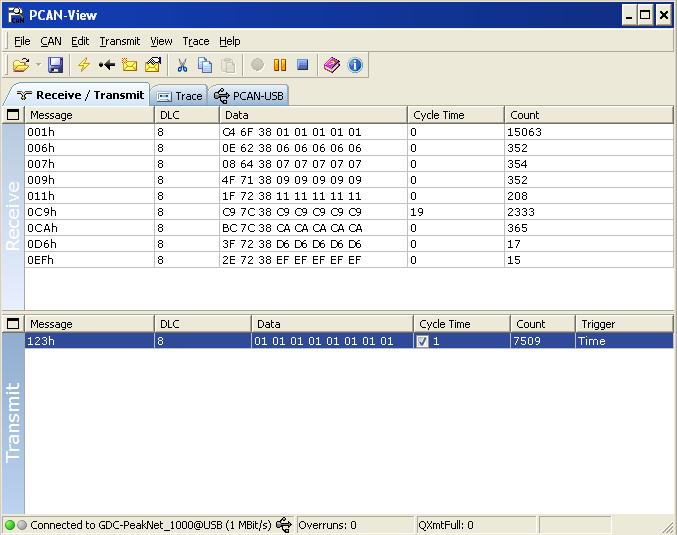The width and height of the screenshot is (677, 535).
Task: Click the Receive list column selector icon
Action: coord(13,115)
